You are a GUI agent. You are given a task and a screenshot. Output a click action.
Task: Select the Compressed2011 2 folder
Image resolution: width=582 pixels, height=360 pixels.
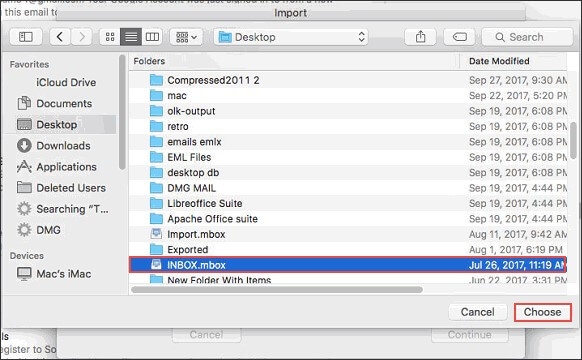[348, 80]
